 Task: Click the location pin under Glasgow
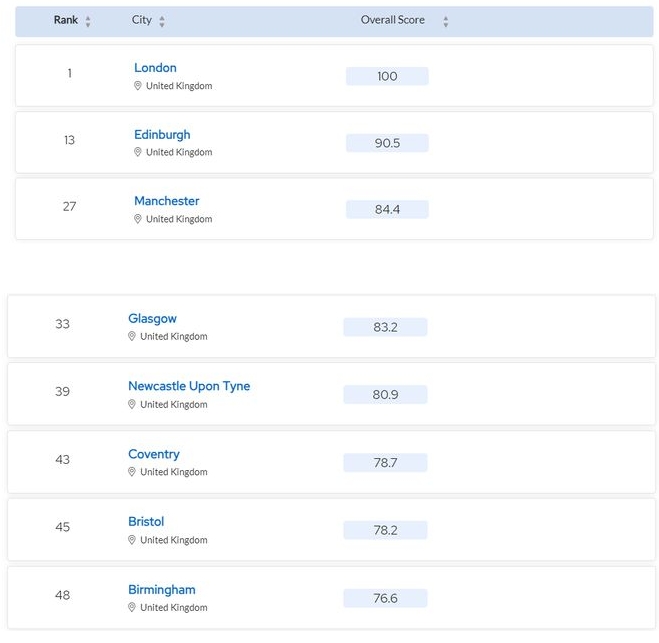(132, 336)
